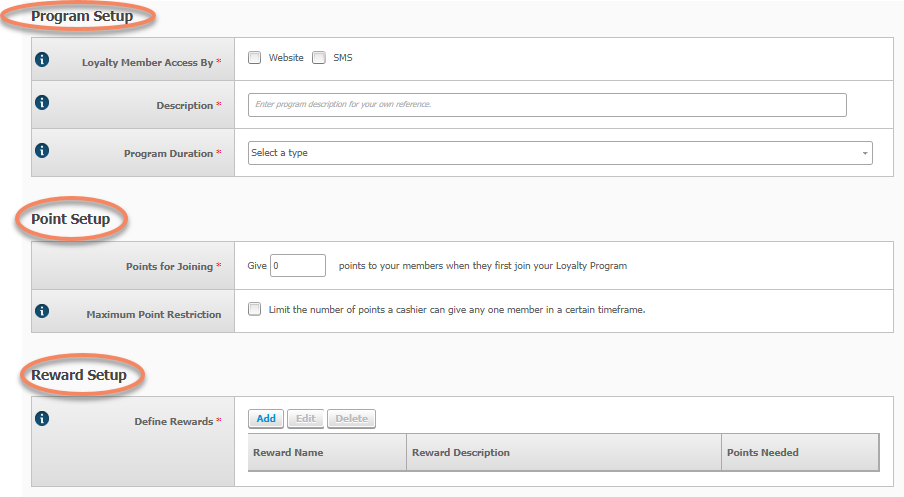
Task: Click the Reward Setup section heading
Action: tap(79, 375)
